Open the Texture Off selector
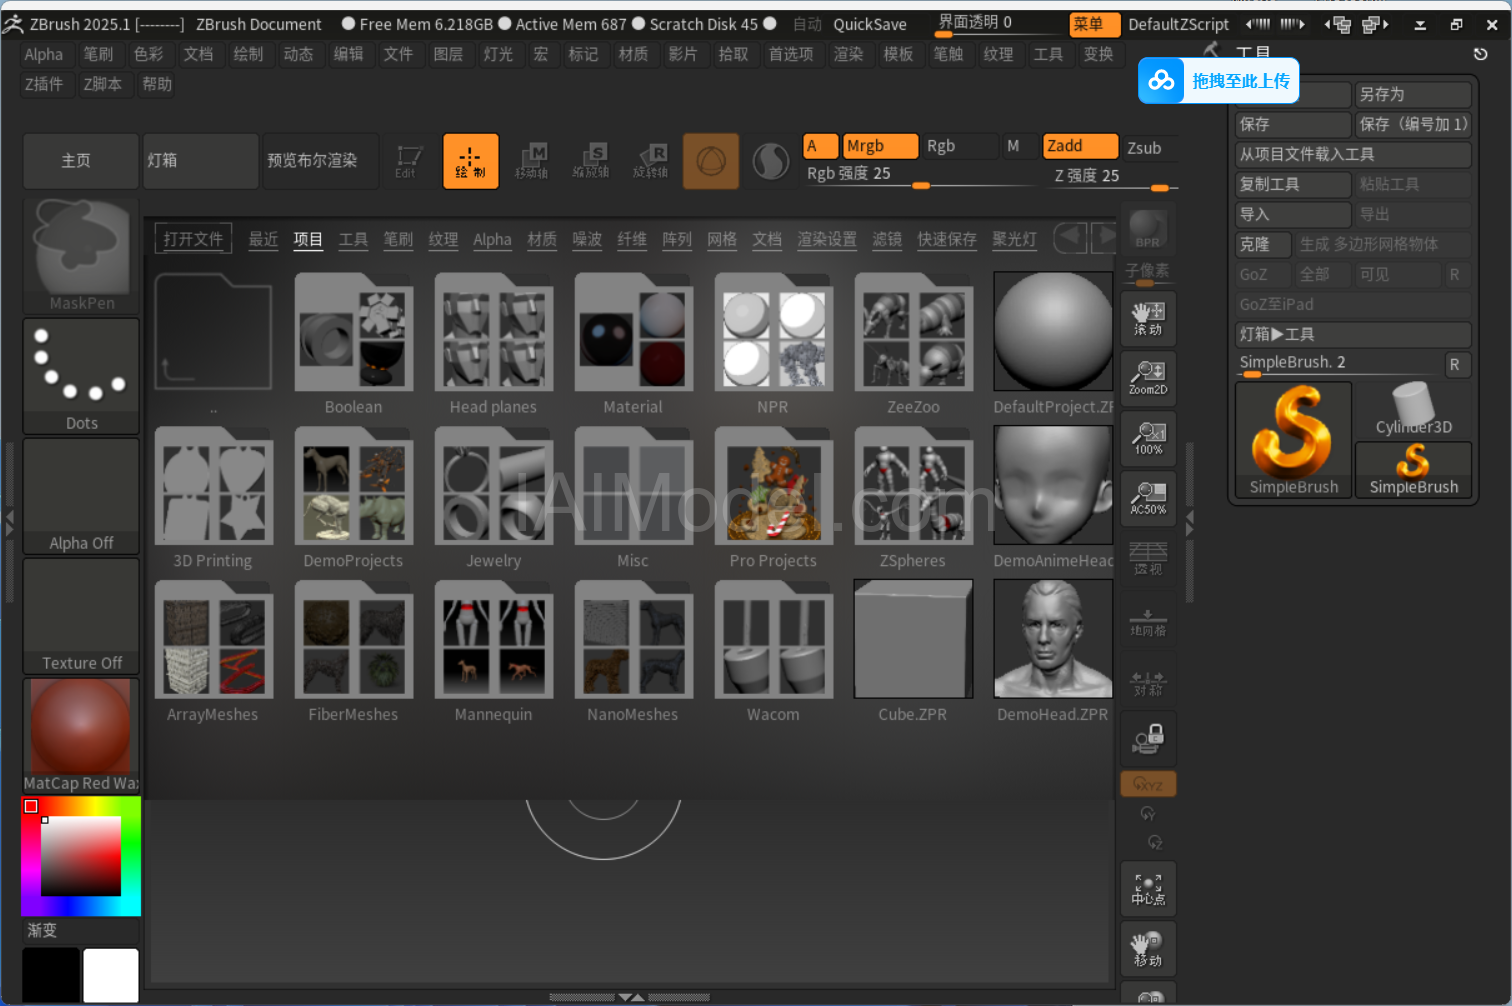Image resolution: width=1512 pixels, height=1006 pixels. [x=82, y=616]
